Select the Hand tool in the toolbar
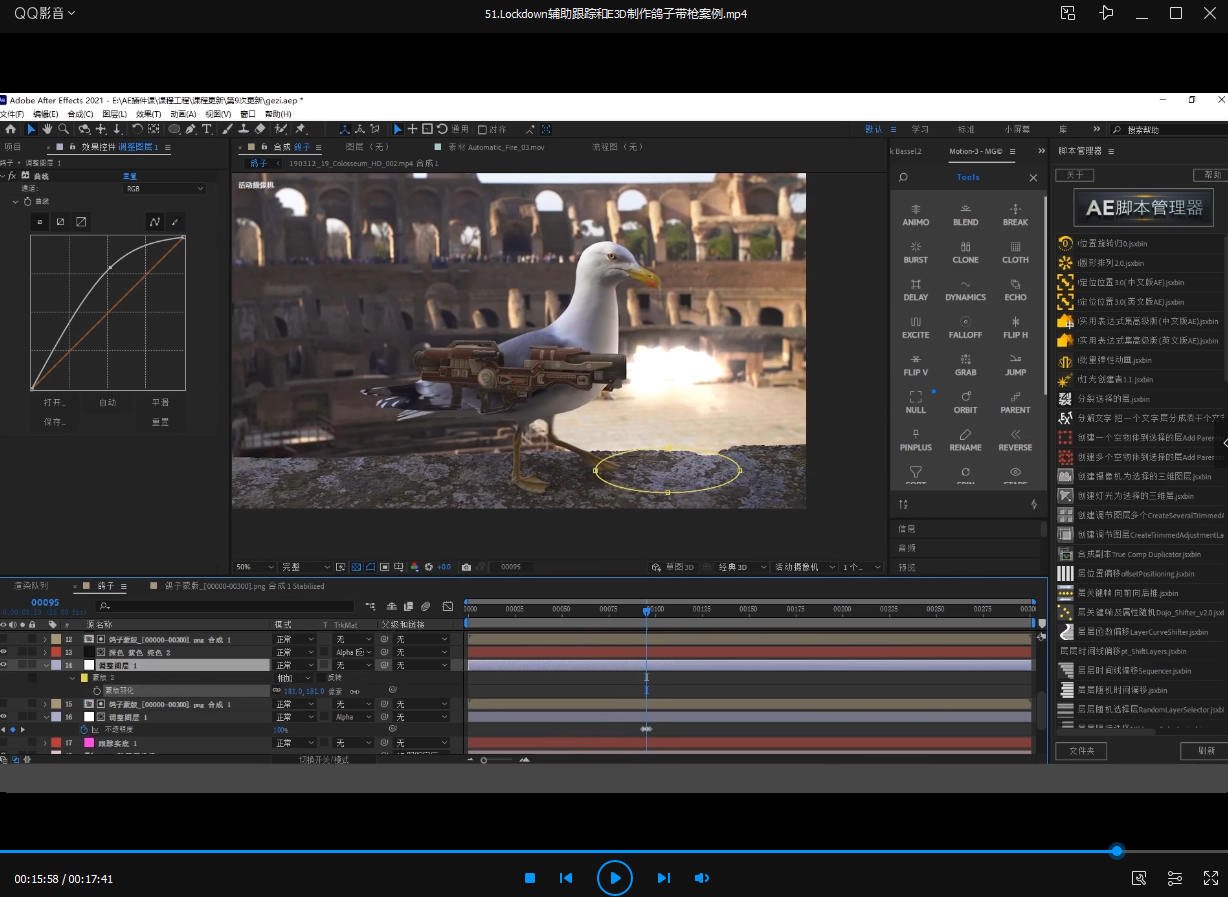Image resolution: width=1228 pixels, height=897 pixels. click(47, 129)
